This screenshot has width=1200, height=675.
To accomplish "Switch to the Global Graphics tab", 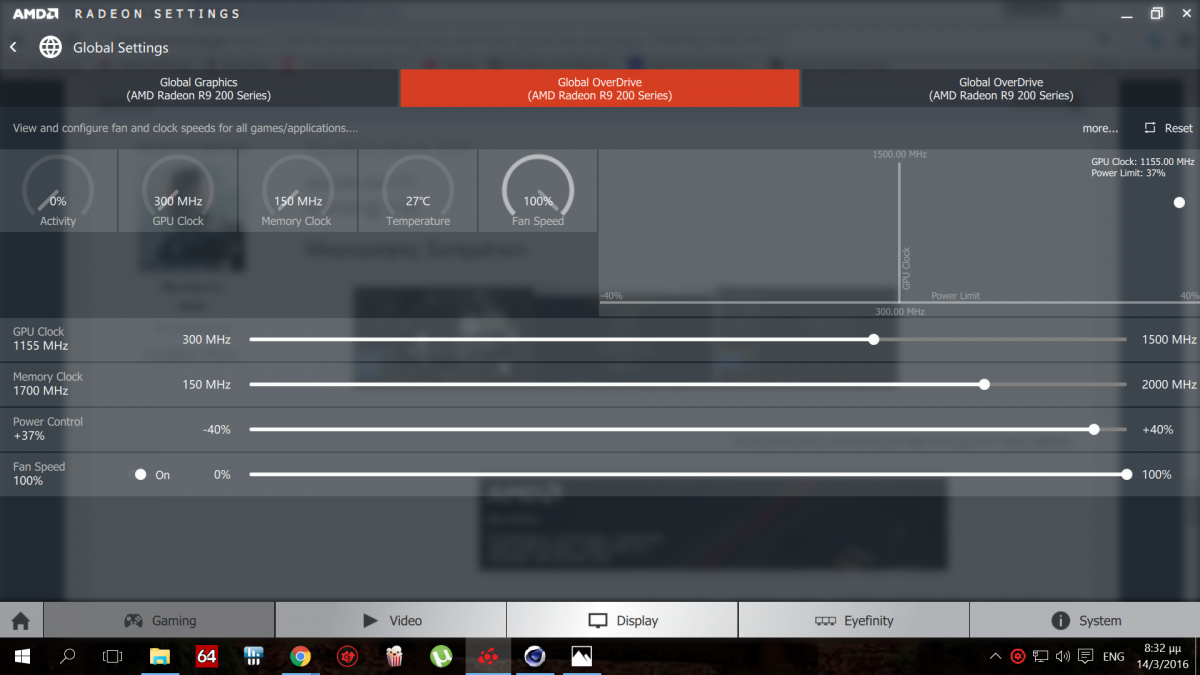I will point(199,89).
